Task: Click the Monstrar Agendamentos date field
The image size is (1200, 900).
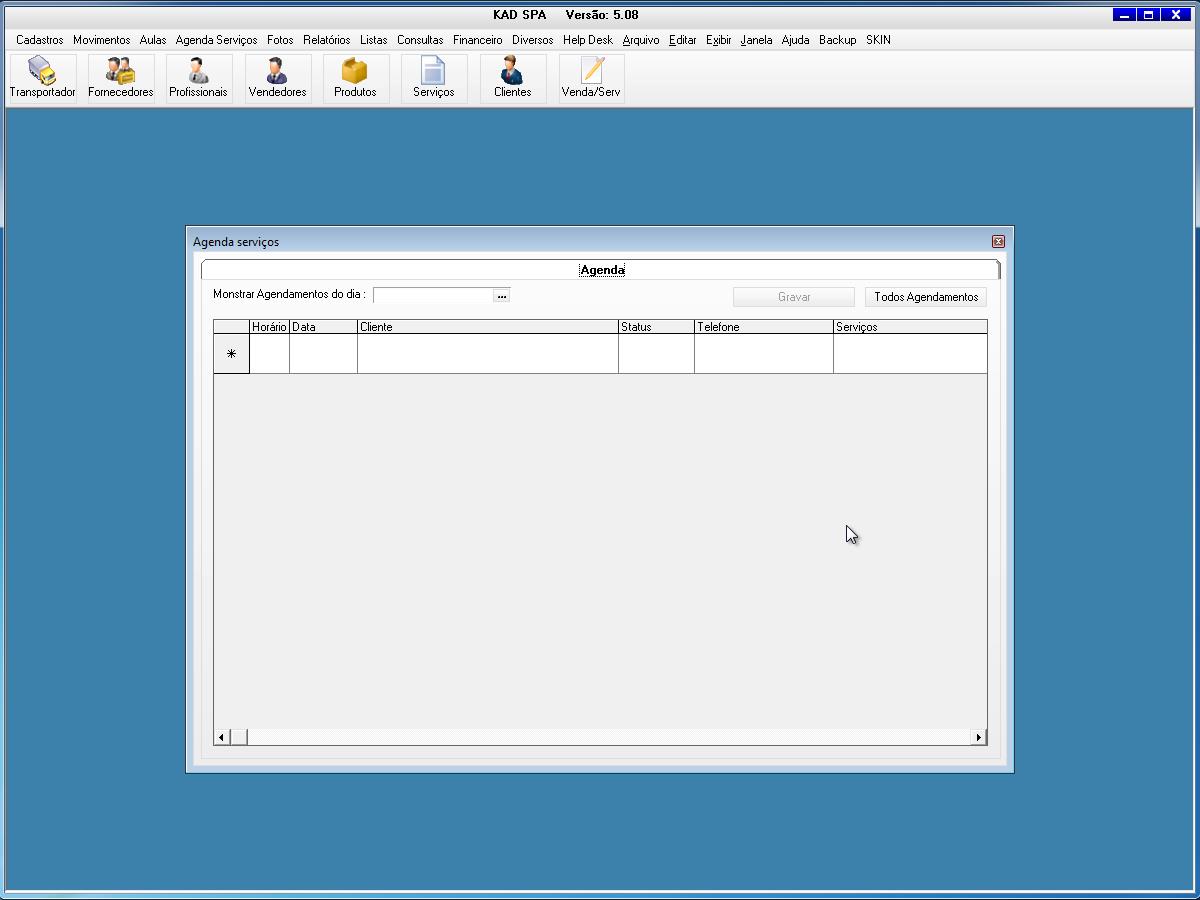Action: click(433, 296)
